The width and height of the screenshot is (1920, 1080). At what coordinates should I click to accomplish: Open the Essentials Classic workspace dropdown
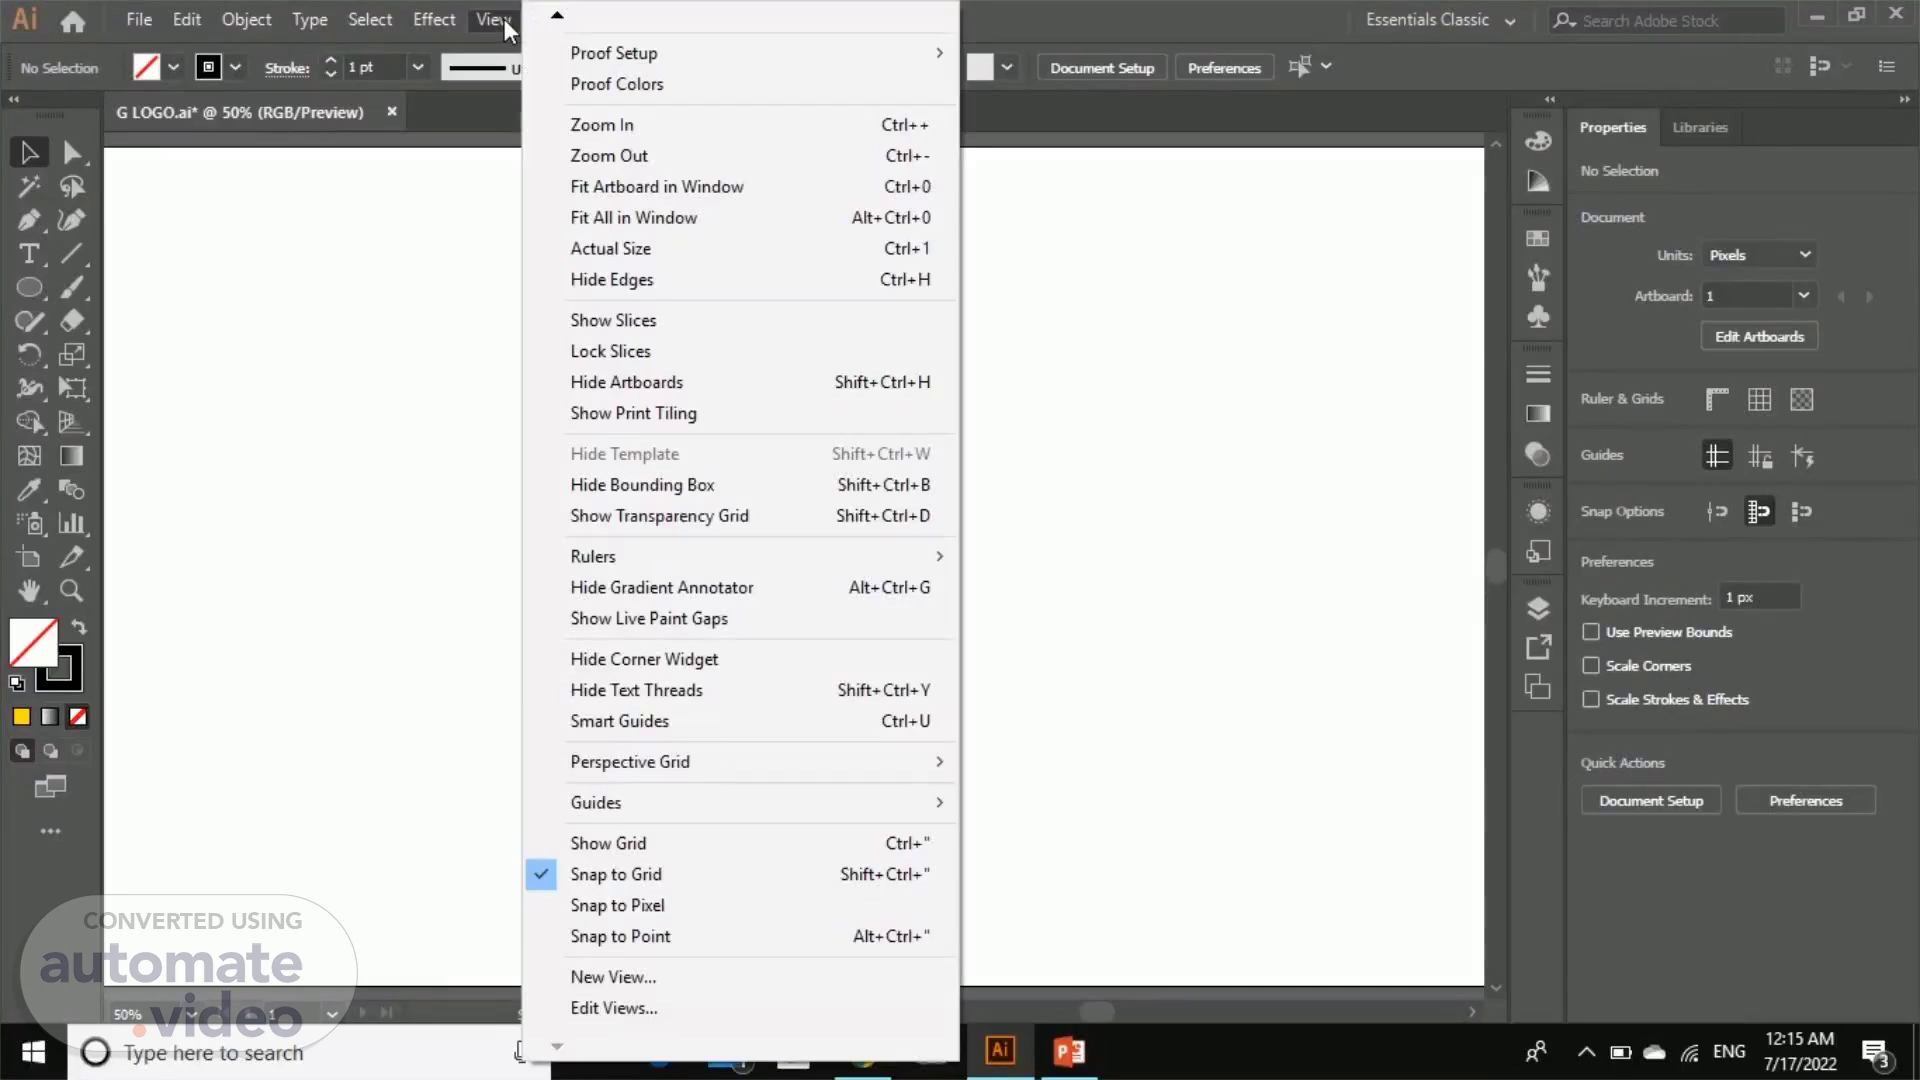coord(1440,20)
